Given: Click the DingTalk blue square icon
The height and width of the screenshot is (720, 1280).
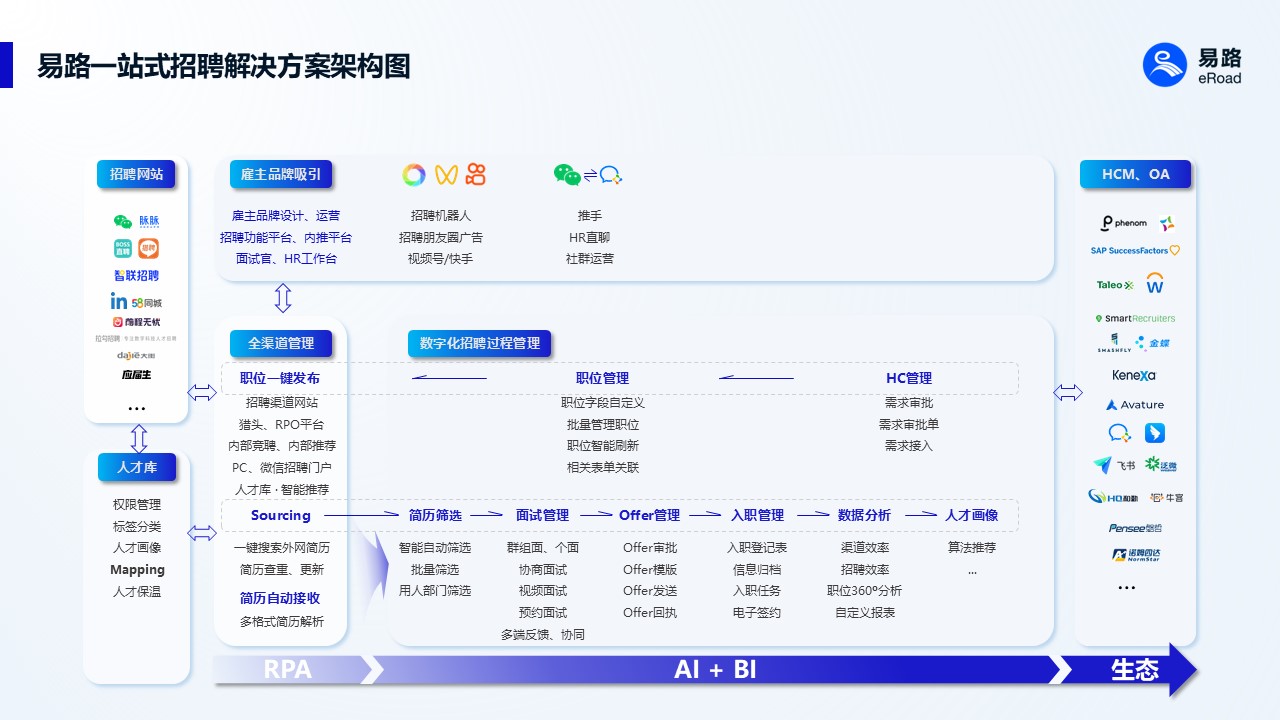Looking at the screenshot, I should tap(1155, 433).
